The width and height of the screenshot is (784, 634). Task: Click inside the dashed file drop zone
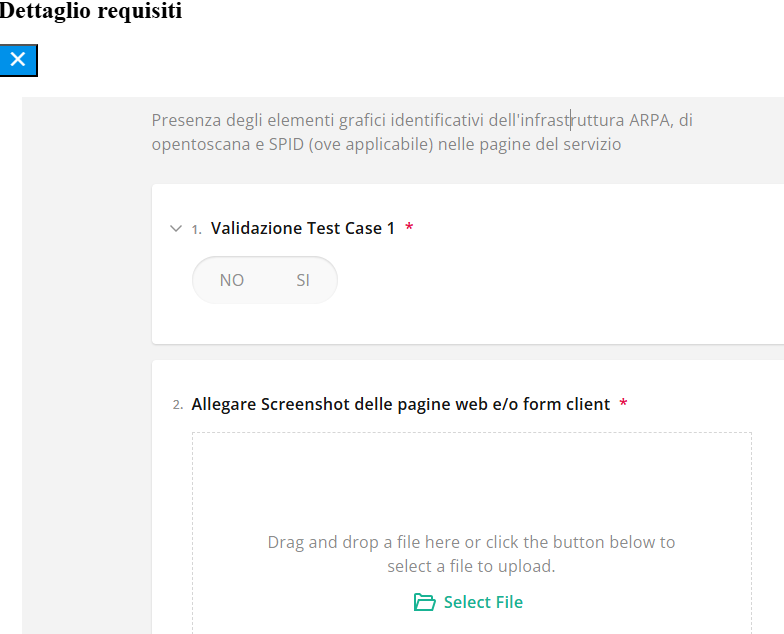coord(471,480)
